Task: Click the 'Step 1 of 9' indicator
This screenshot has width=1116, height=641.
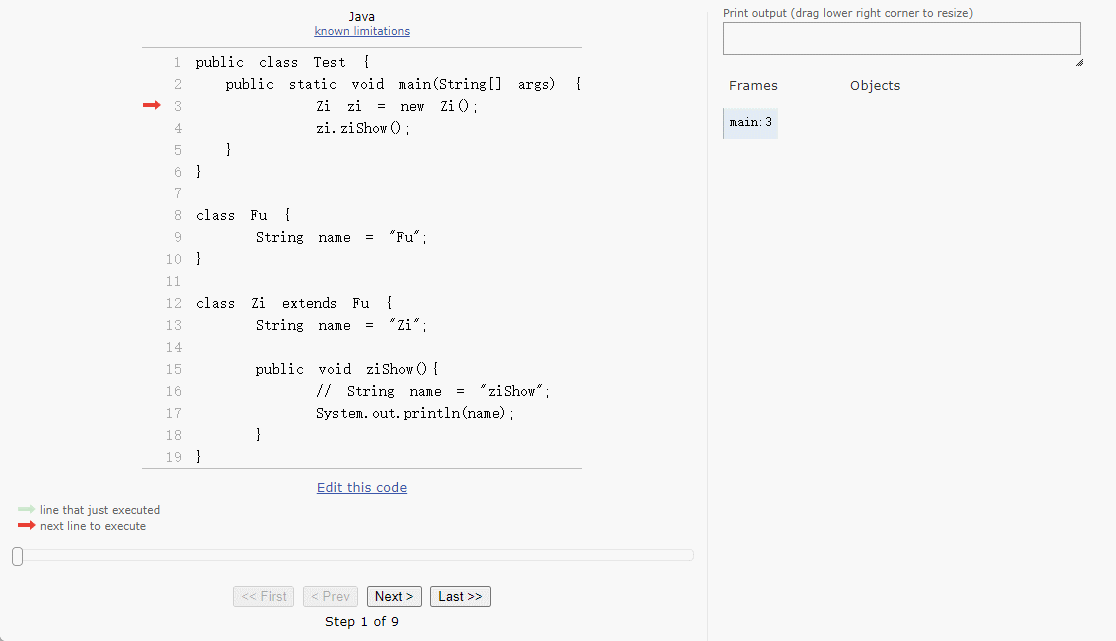Action: pyautogui.click(x=362, y=622)
